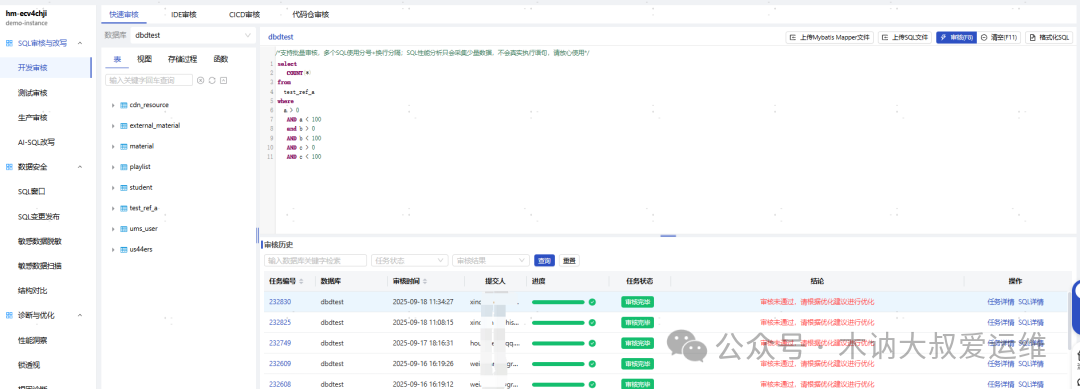
Task: Collapse the SQL审核与改写 sidebar section
Action: (80, 43)
